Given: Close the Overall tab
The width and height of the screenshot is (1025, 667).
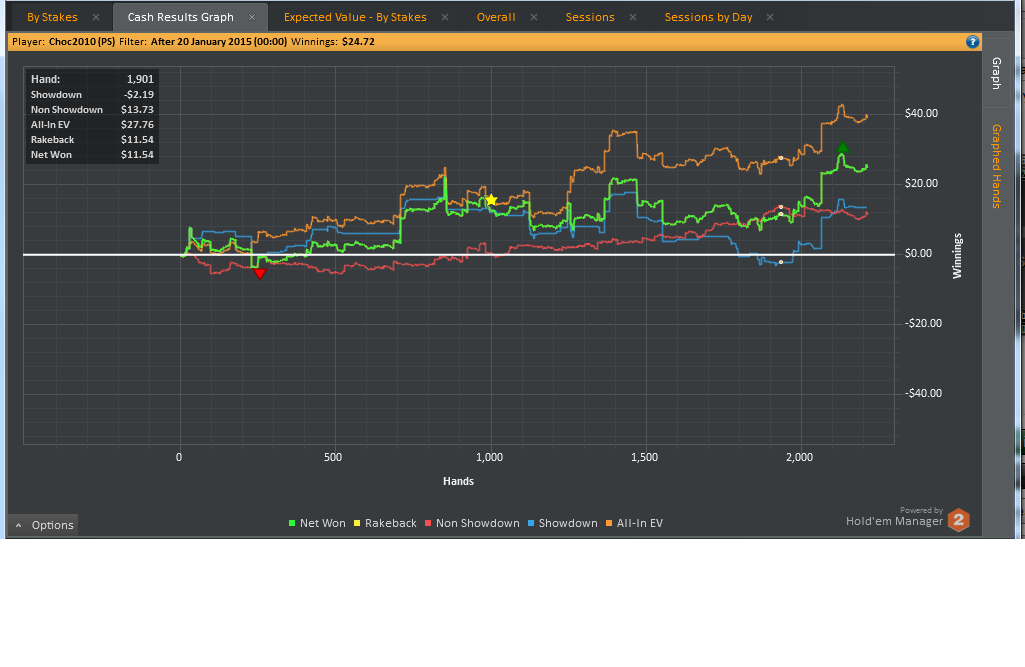Looking at the screenshot, I should 534,17.
